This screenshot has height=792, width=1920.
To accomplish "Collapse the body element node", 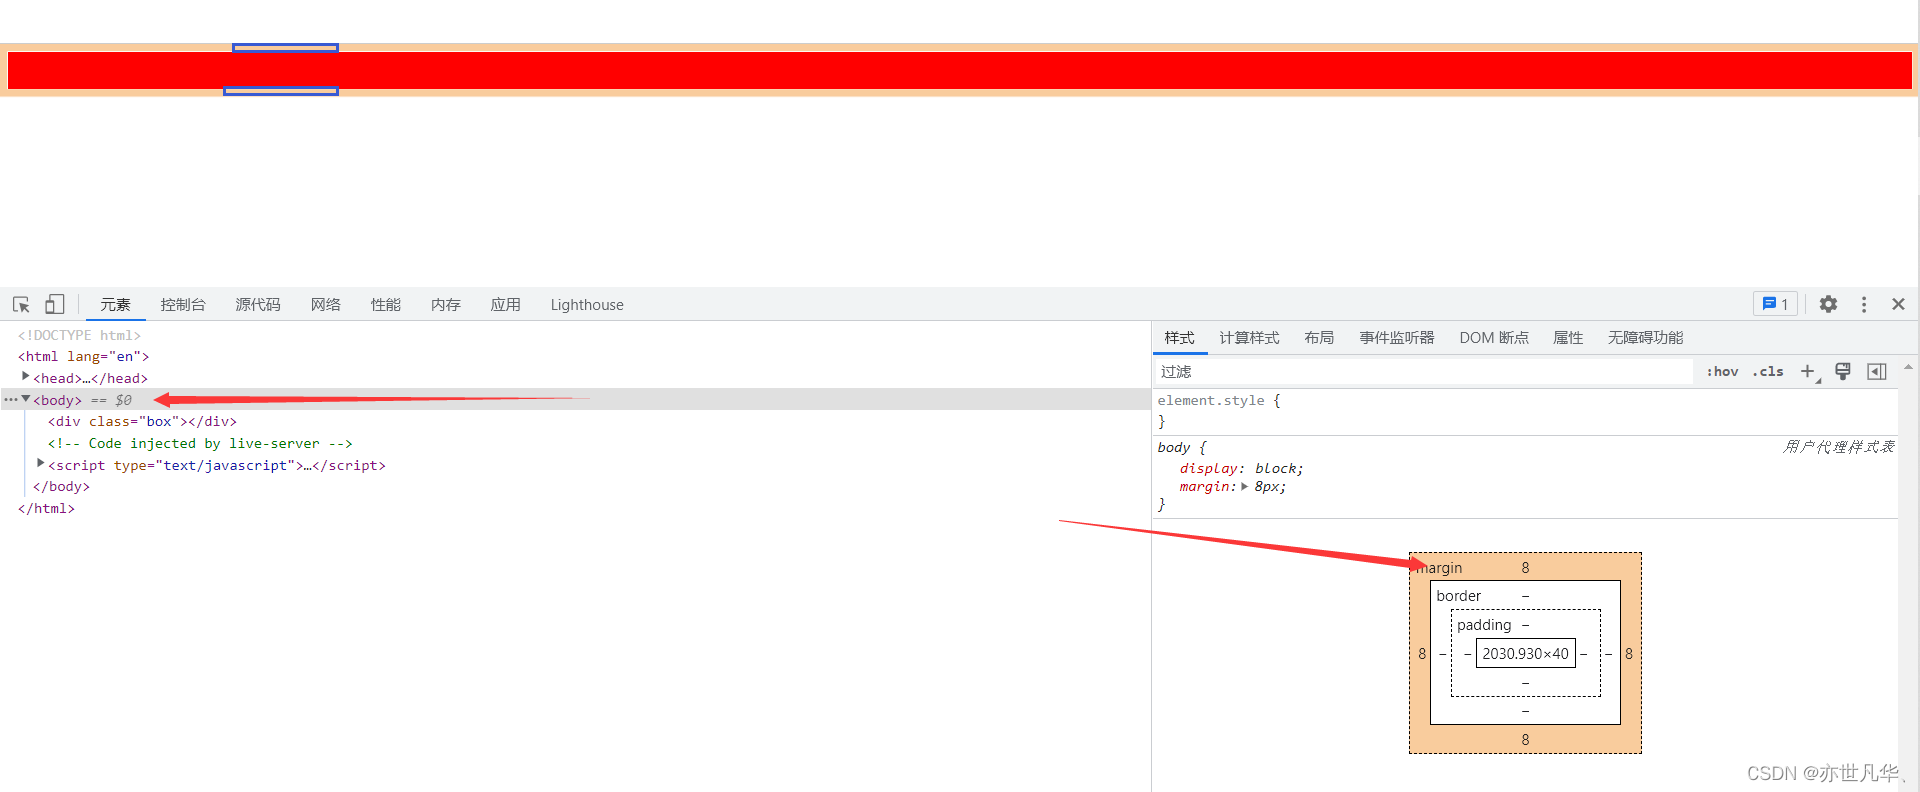I will [x=26, y=399].
